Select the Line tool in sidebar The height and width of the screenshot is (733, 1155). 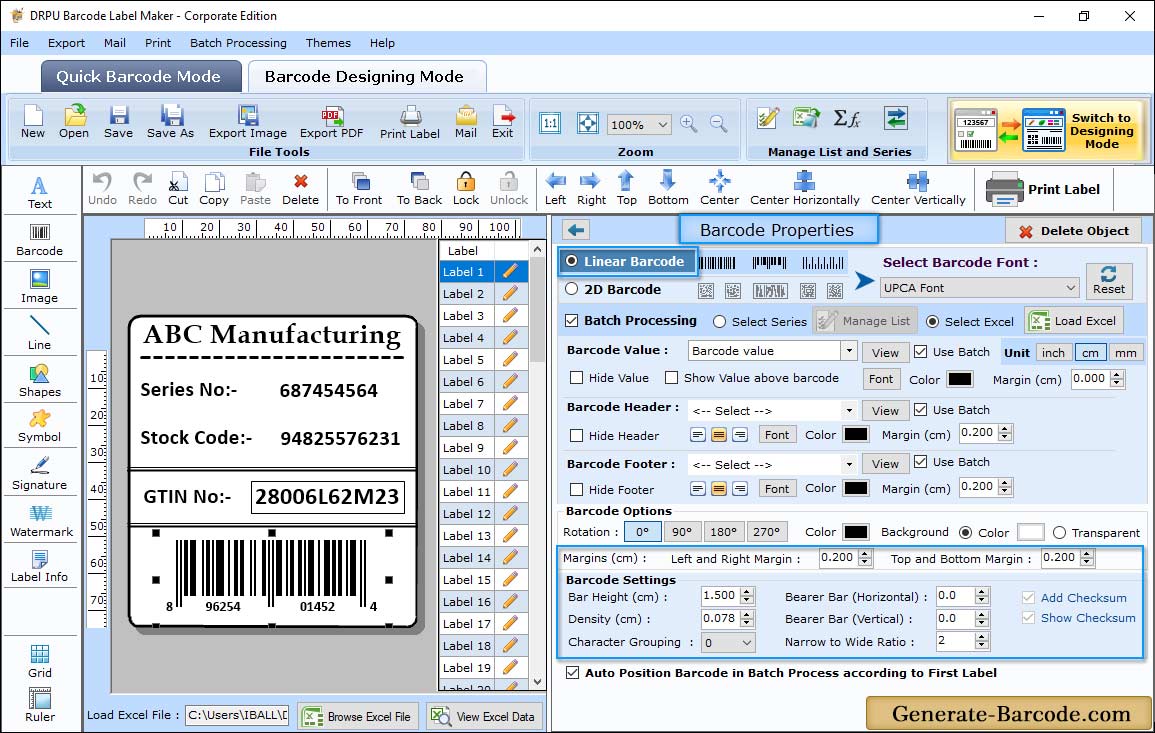[40, 333]
